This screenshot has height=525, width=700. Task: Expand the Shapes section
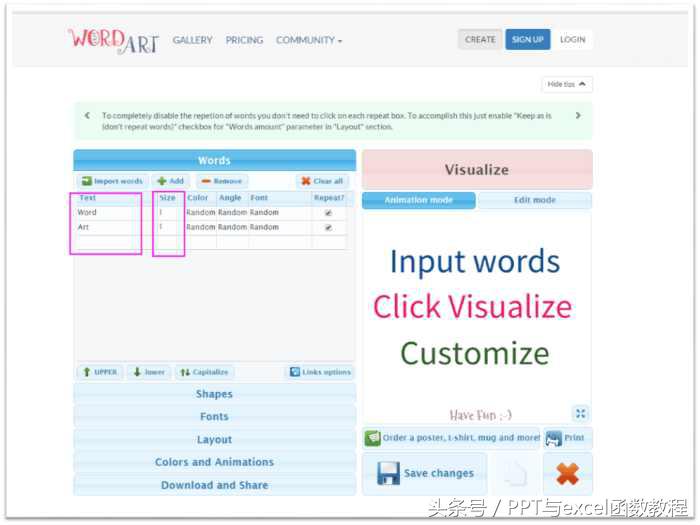click(214, 394)
